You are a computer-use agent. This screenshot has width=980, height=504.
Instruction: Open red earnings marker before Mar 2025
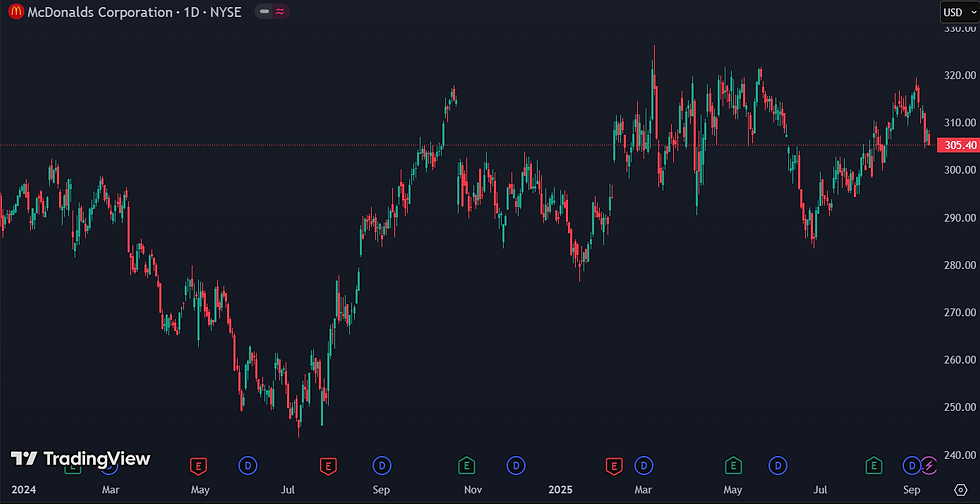614,465
